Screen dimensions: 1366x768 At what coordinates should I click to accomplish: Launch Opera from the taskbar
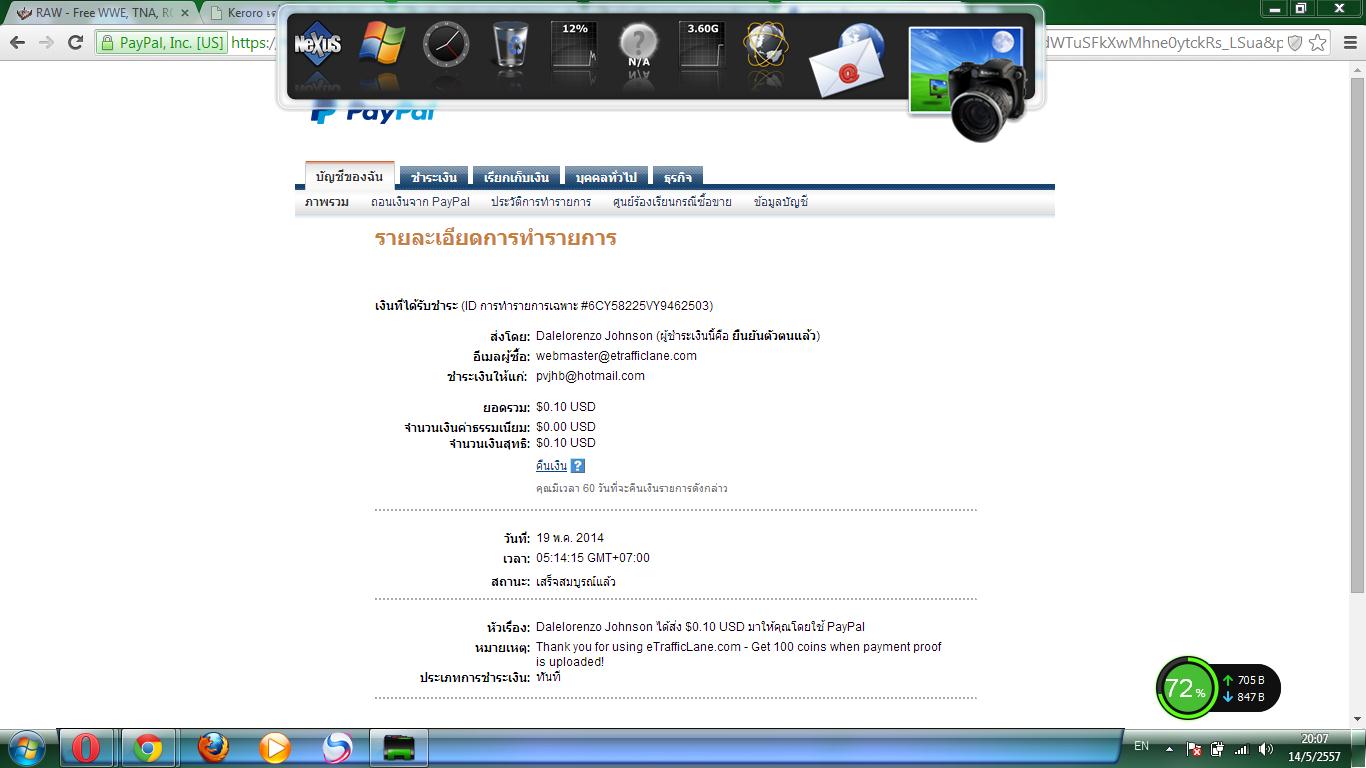[x=85, y=748]
